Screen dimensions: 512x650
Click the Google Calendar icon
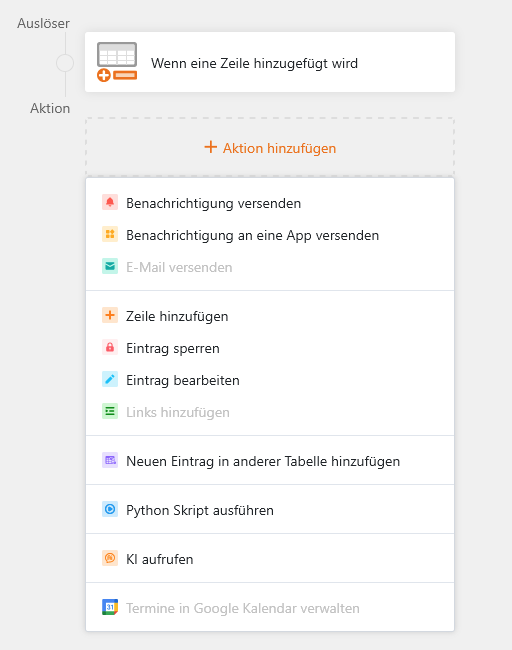coord(110,607)
